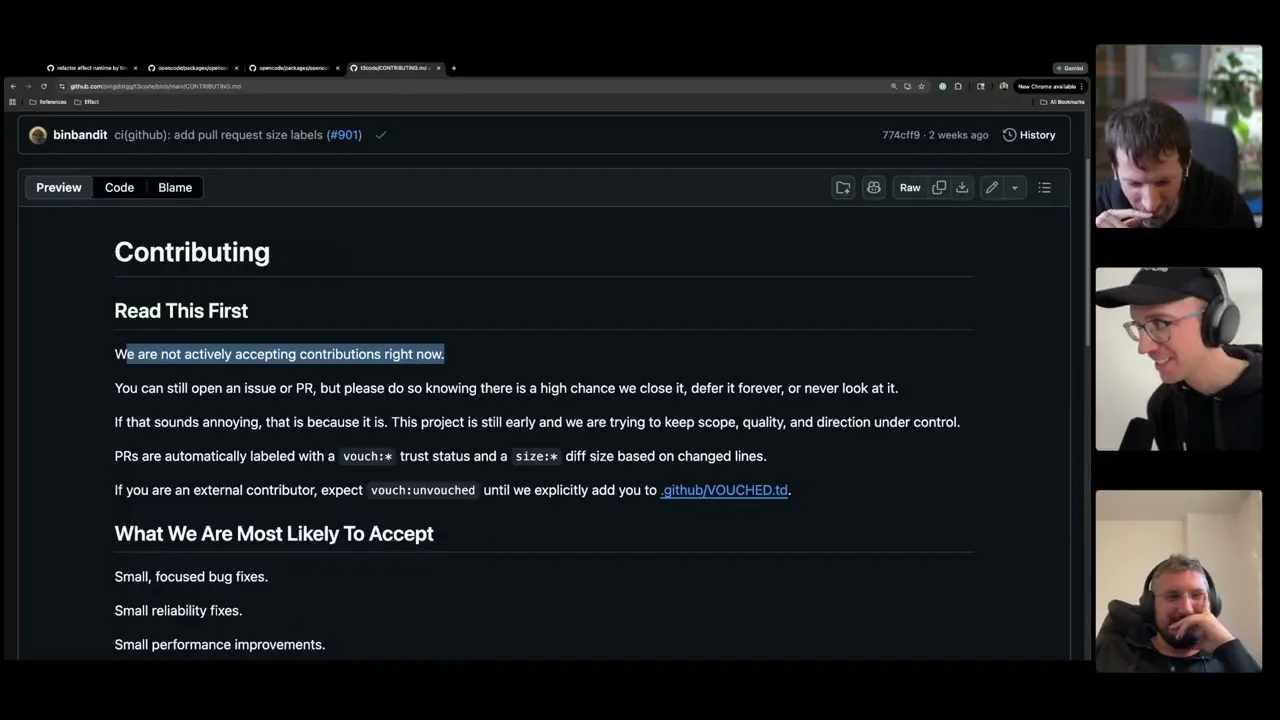1280x720 pixels.
Task: Click the zoom magnifier icon in address bar
Action: [x=894, y=86]
